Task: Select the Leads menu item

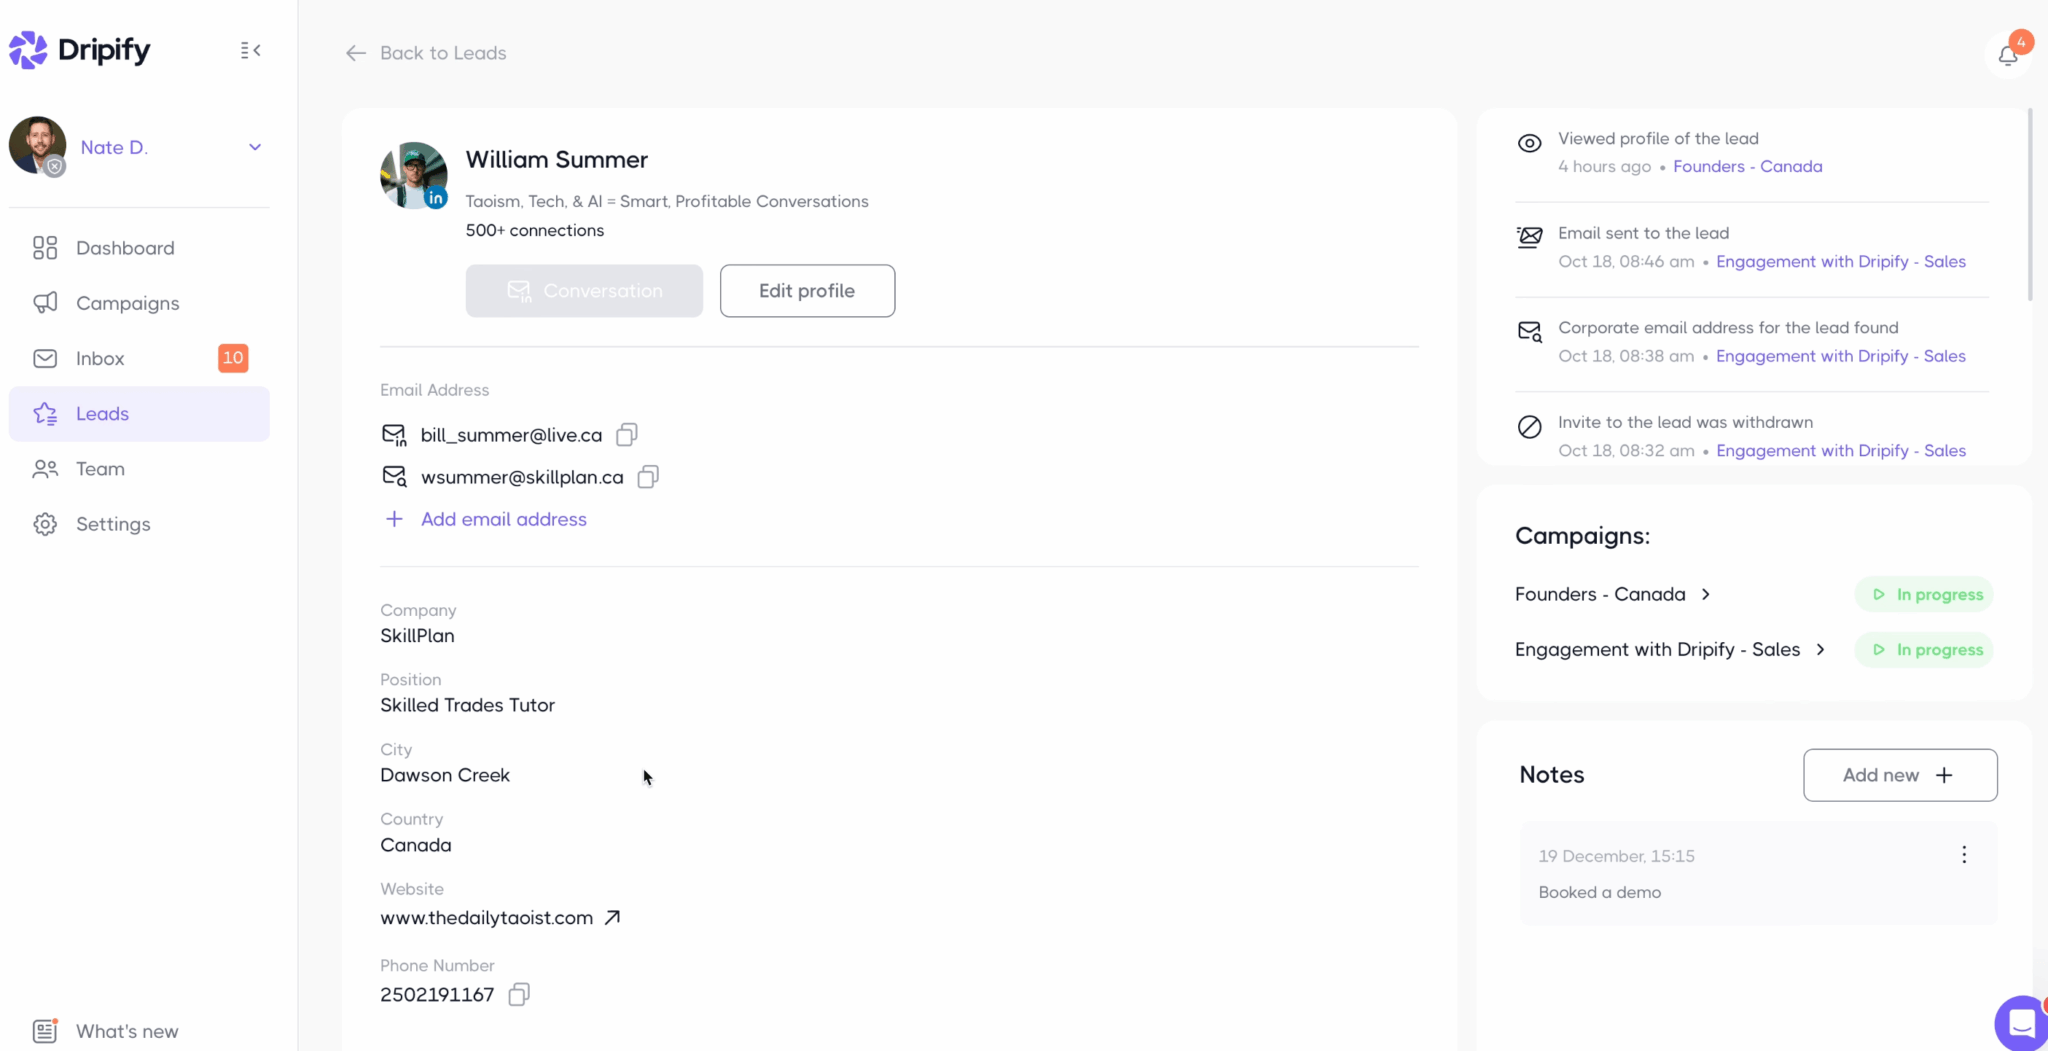Action: (x=139, y=414)
